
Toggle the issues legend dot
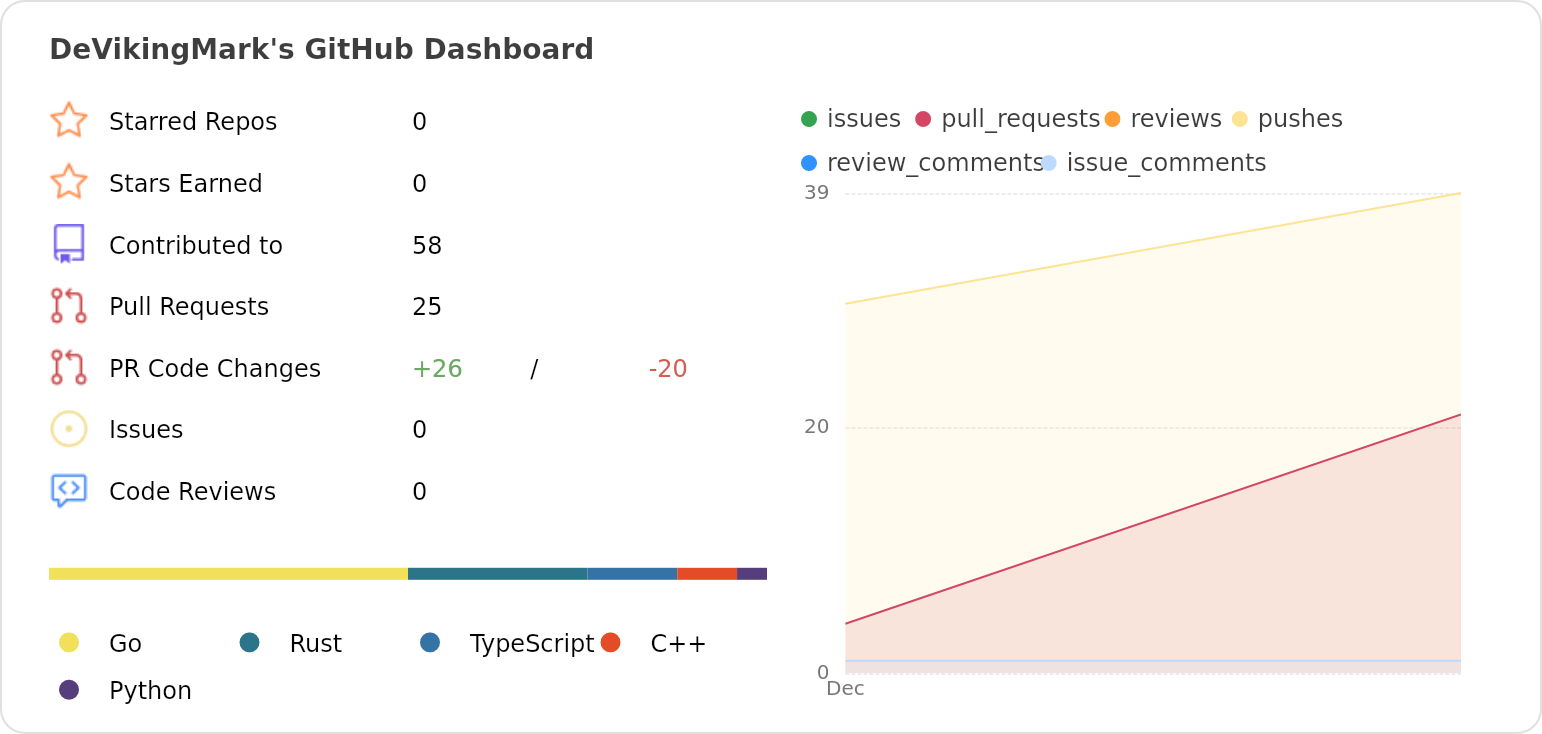pos(809,119)
